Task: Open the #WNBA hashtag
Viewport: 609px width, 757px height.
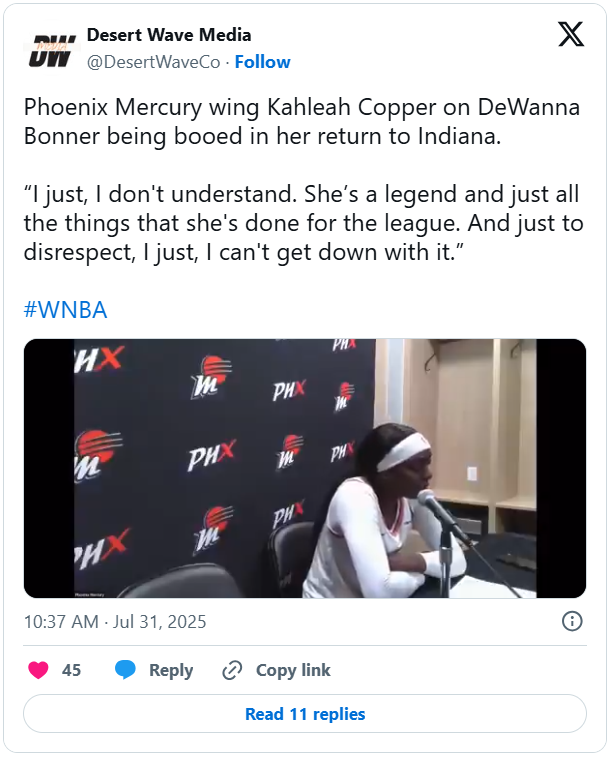Action: click(65, 309)
